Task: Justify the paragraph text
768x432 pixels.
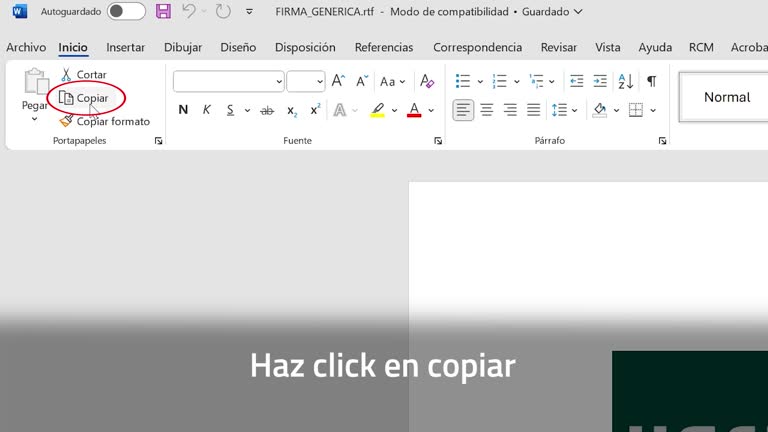Action: pos(533,110)
